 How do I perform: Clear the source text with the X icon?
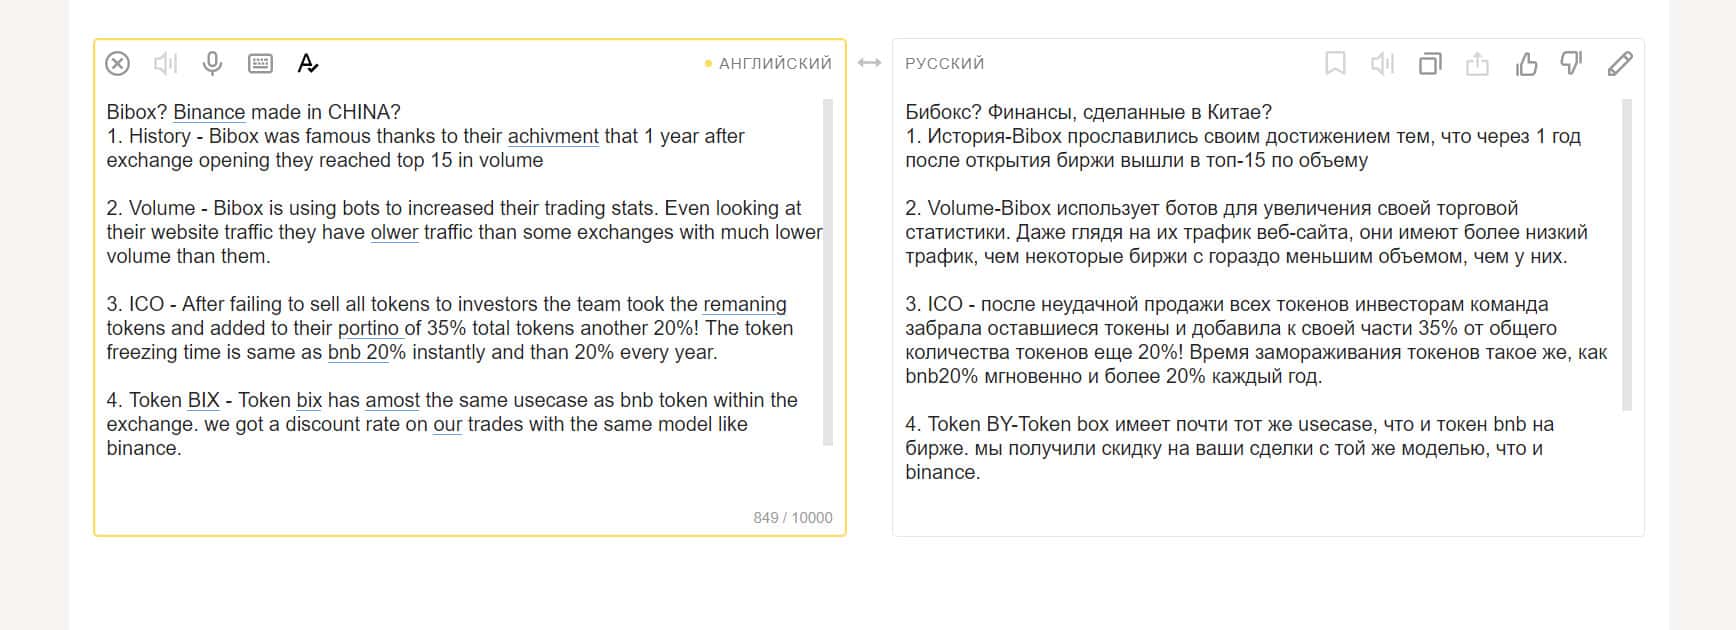118,64
